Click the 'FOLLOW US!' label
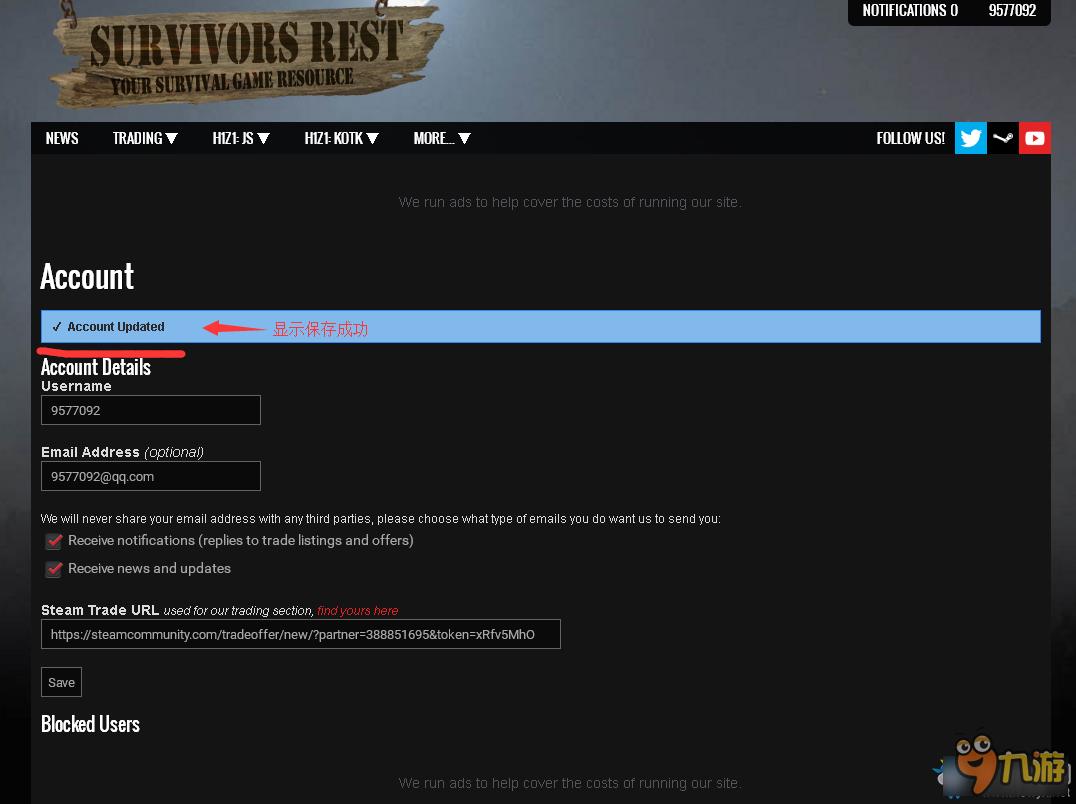 [x=911, y=139]
